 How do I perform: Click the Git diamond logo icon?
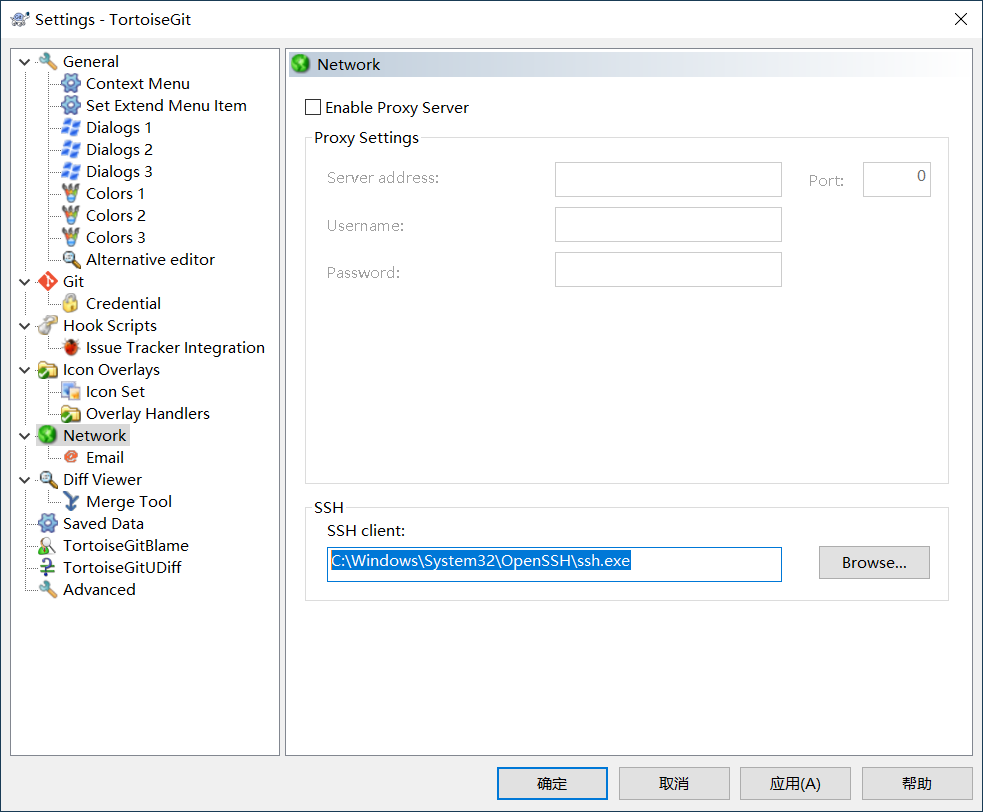coord(48,282)
